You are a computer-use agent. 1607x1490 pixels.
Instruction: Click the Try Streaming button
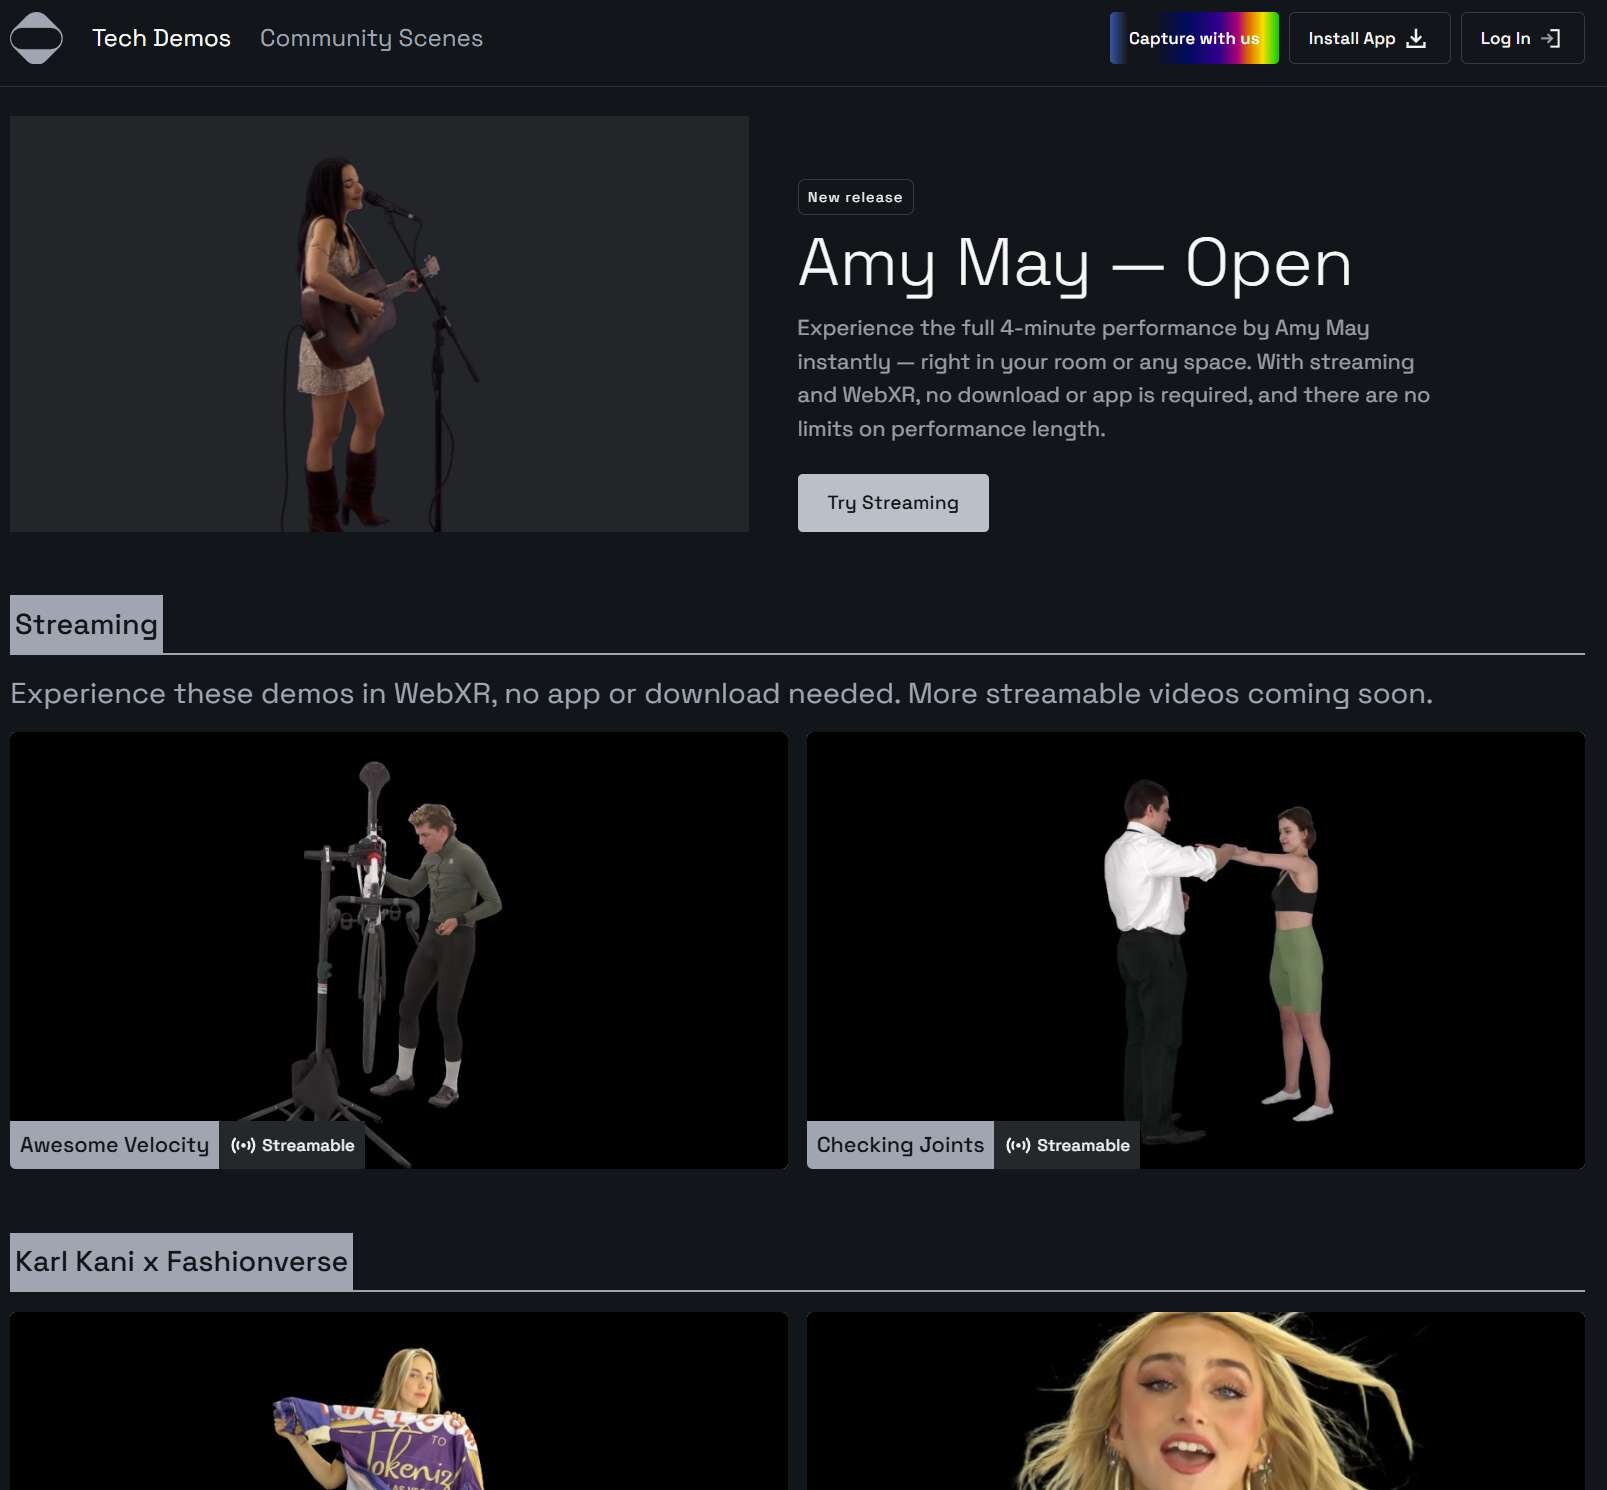coord(892,503)
